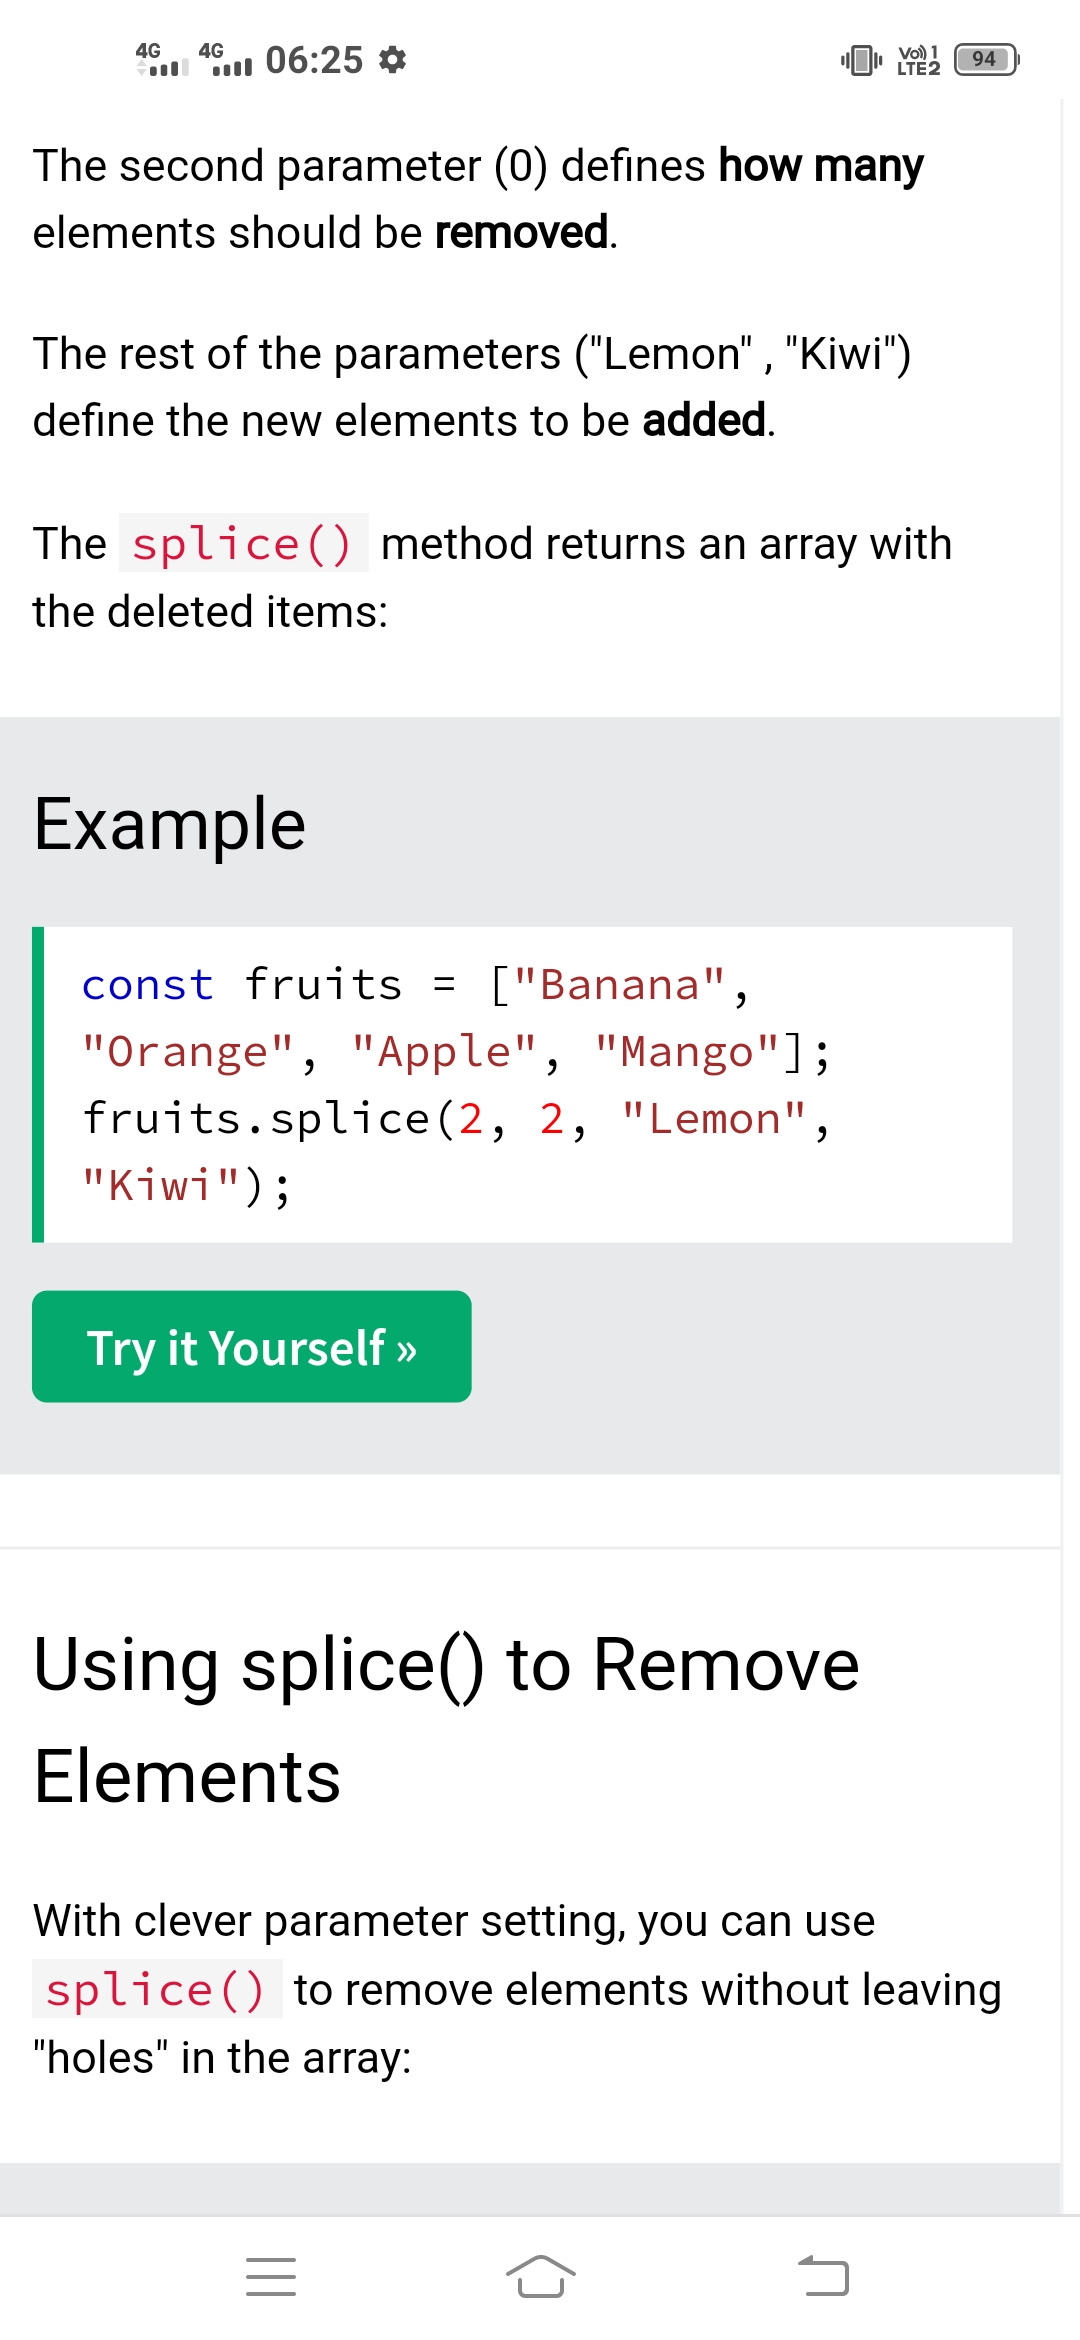This screenshot has width=1080, height=2340.
Task: Open the Try it Yourself editor
Action: tap(252, 1347)
